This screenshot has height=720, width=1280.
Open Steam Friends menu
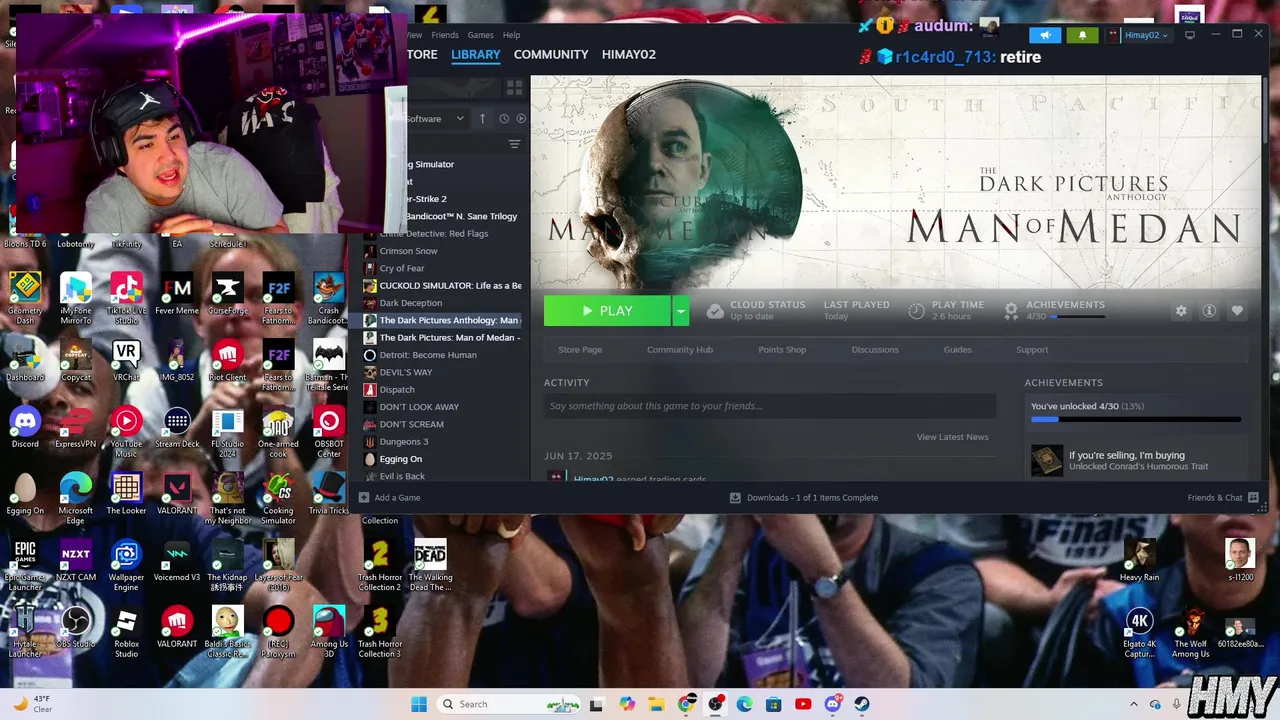point(445,35)
